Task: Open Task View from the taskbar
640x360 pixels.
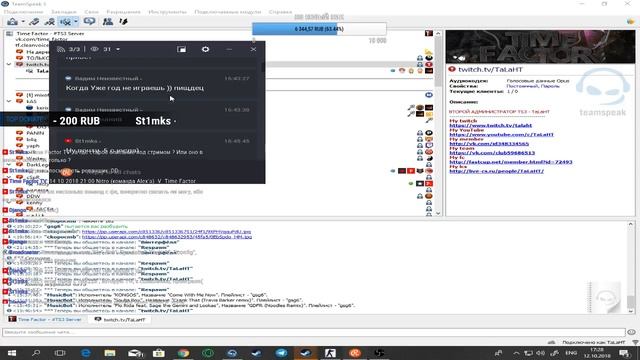Action: [60, 353]
